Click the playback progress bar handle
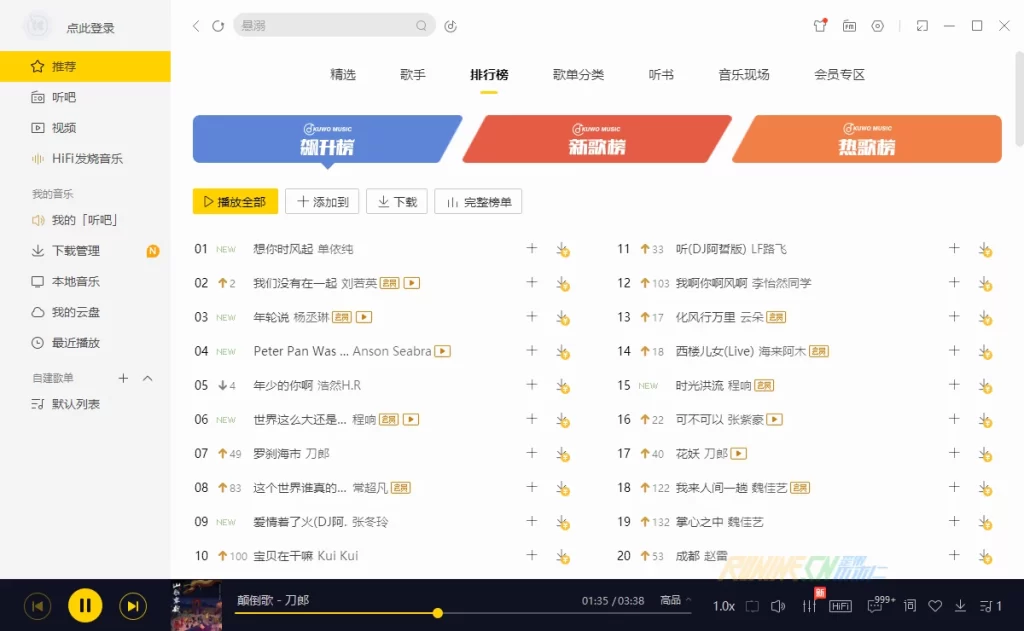The image size is (1024, 631). (x=438, y=613)
